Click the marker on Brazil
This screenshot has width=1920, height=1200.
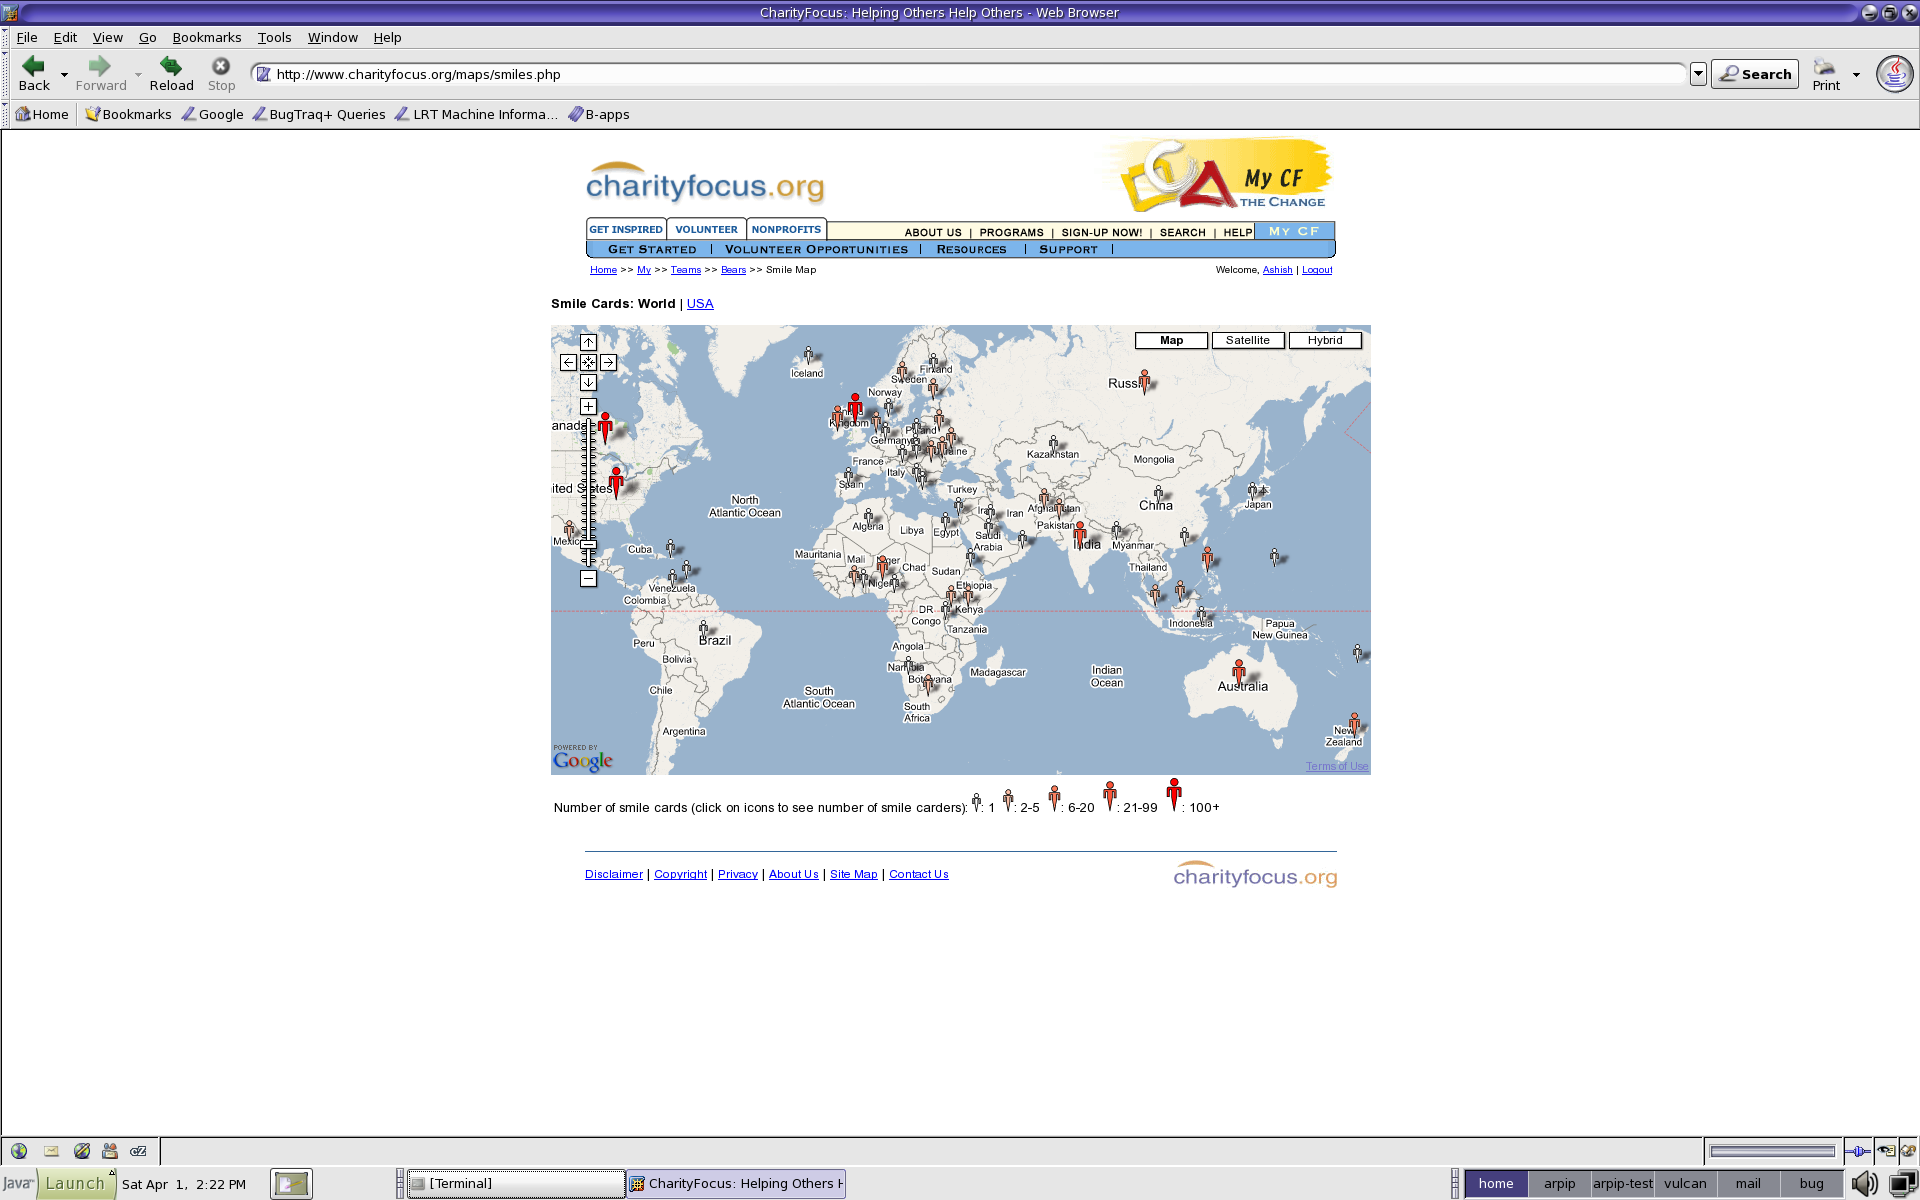point(704,628)
